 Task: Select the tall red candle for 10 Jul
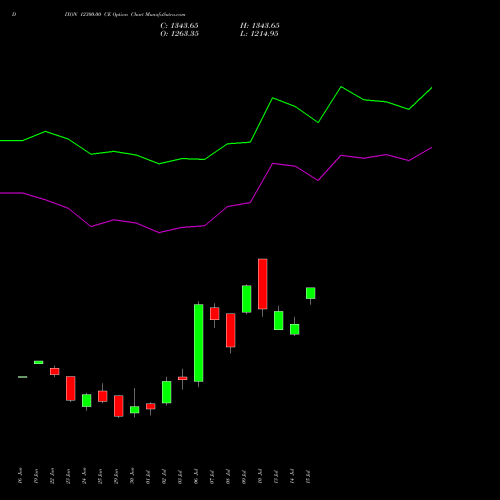click(x=263, y=284)
